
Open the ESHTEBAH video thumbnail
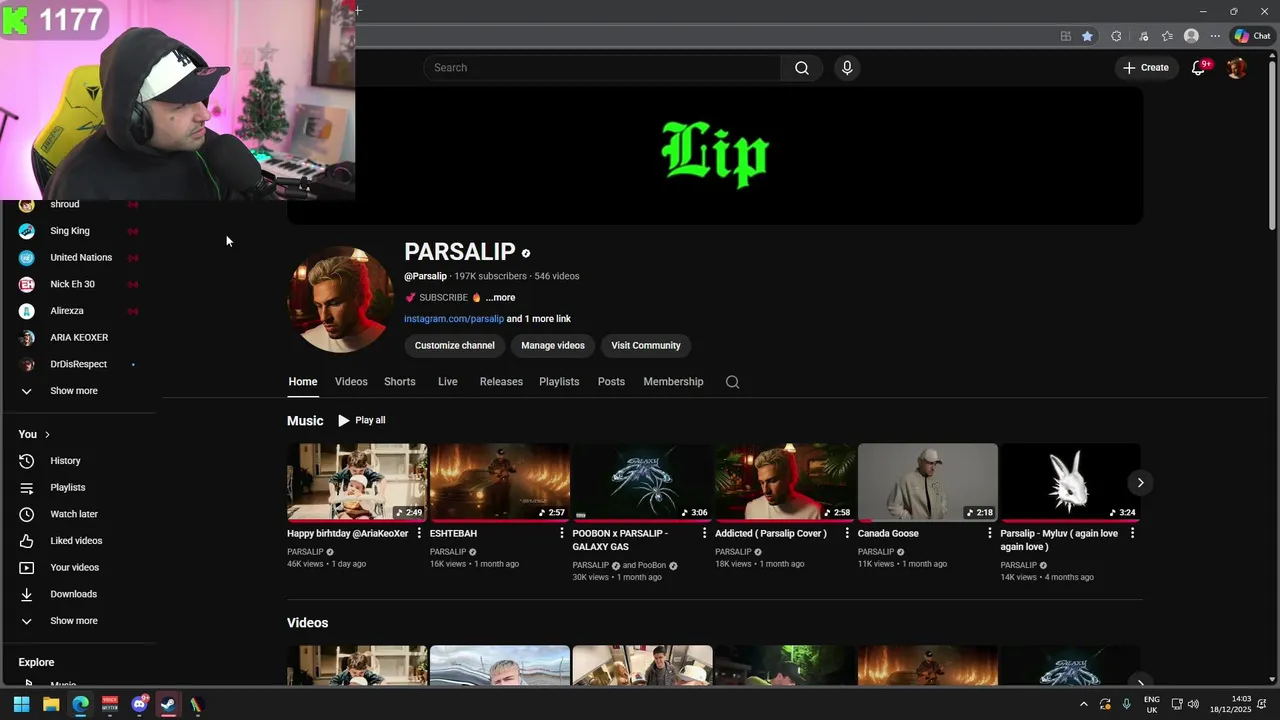pos(500,483)
